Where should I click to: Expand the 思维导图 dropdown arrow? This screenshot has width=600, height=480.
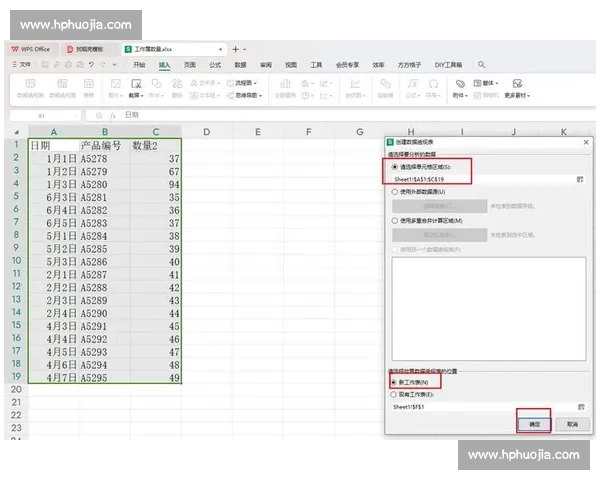click(x=259, y=96)
